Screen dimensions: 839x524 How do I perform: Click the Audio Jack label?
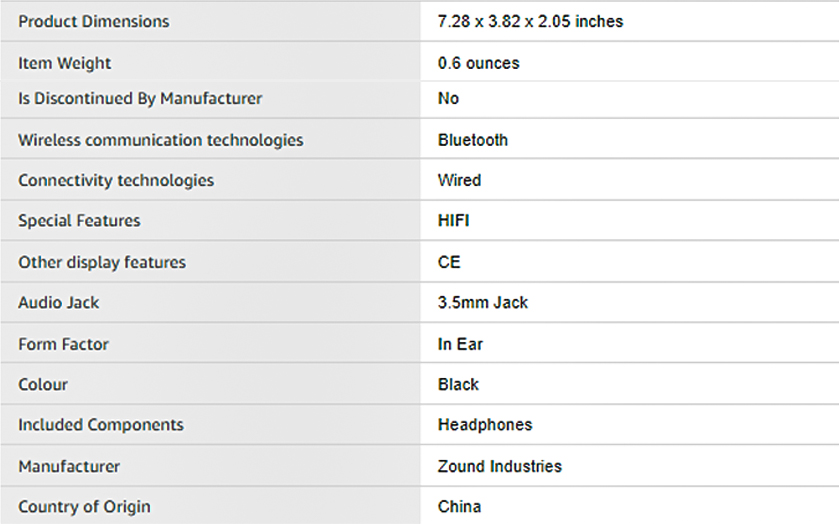(59, 302)
